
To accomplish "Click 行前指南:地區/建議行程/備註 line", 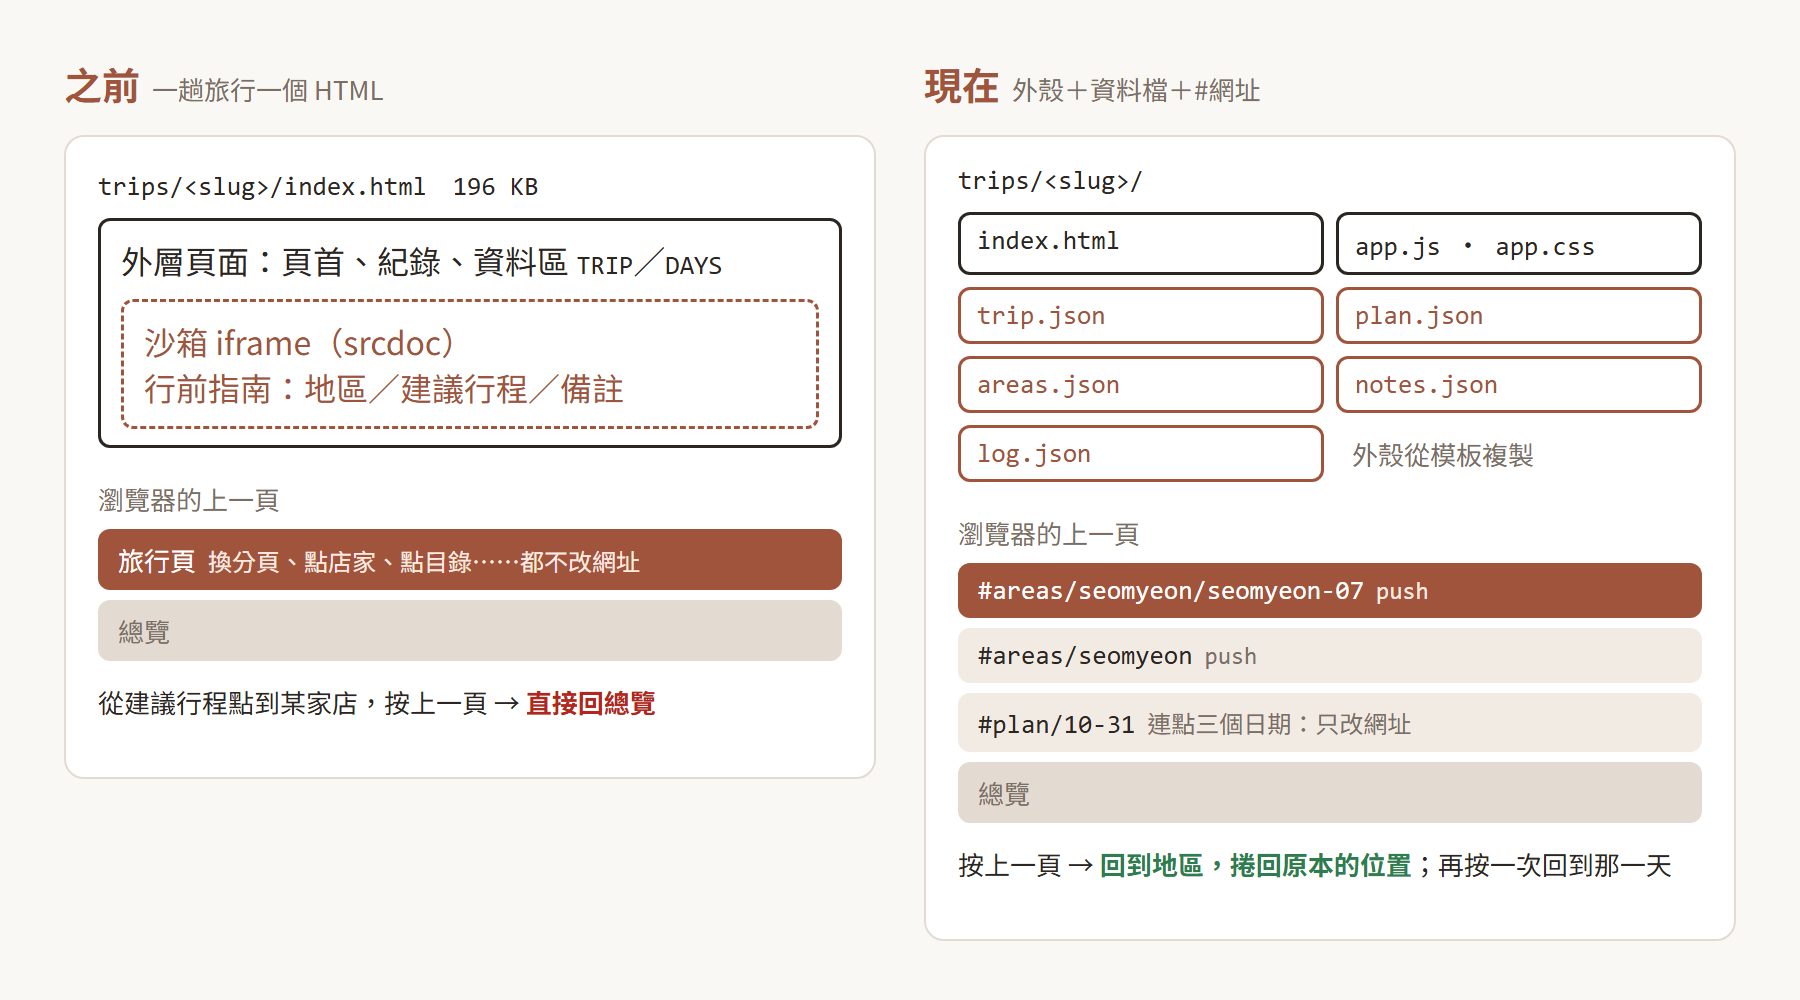I will (384, 389).
